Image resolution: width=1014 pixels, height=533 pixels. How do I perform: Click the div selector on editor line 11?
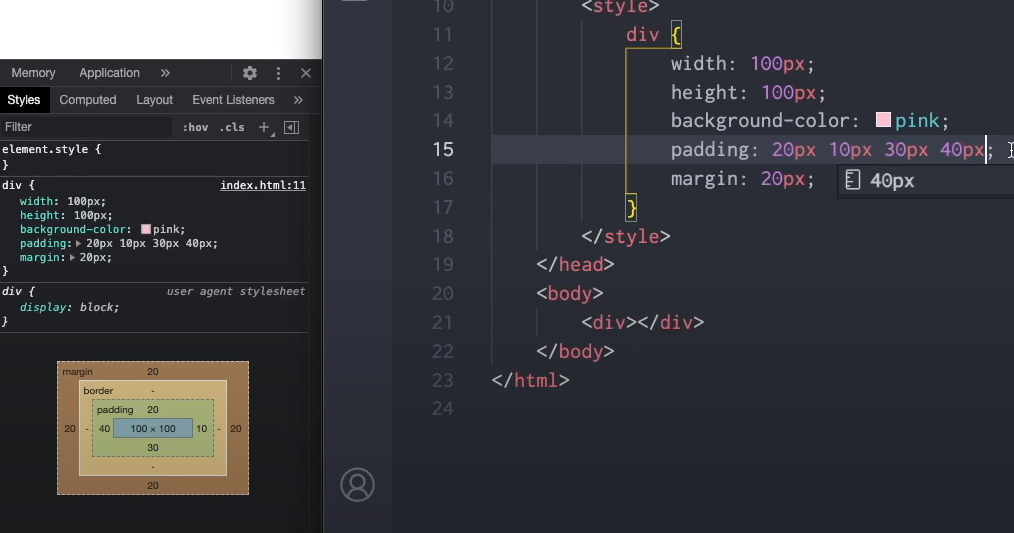pos(642,34)
